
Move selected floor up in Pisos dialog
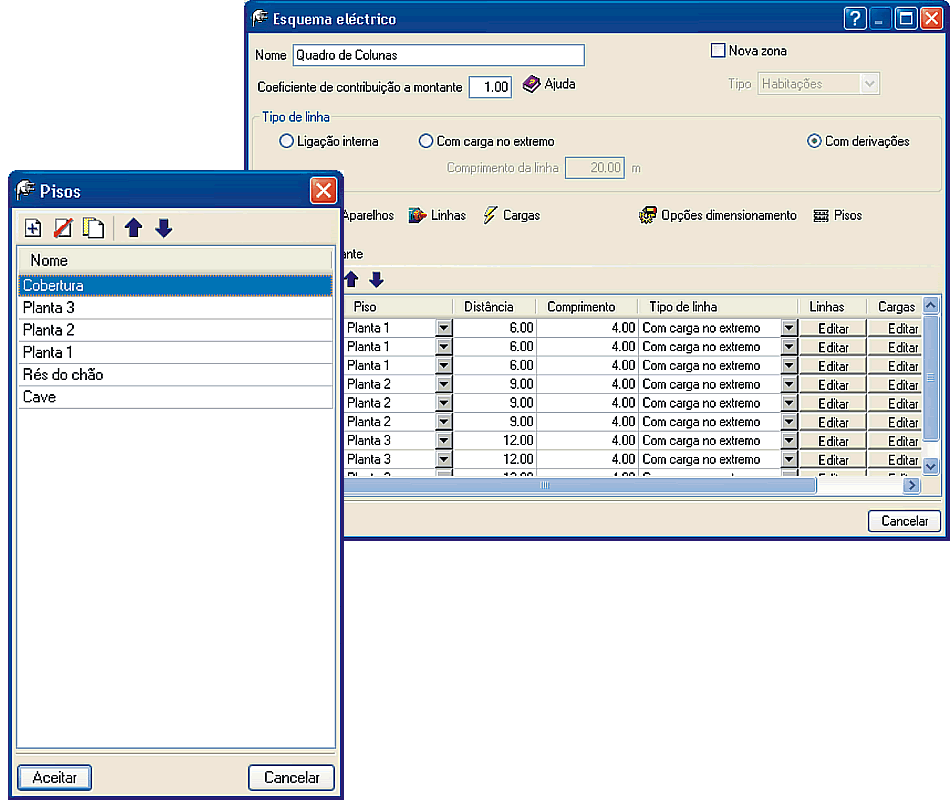pyautogui.click(x=133, y=228)
